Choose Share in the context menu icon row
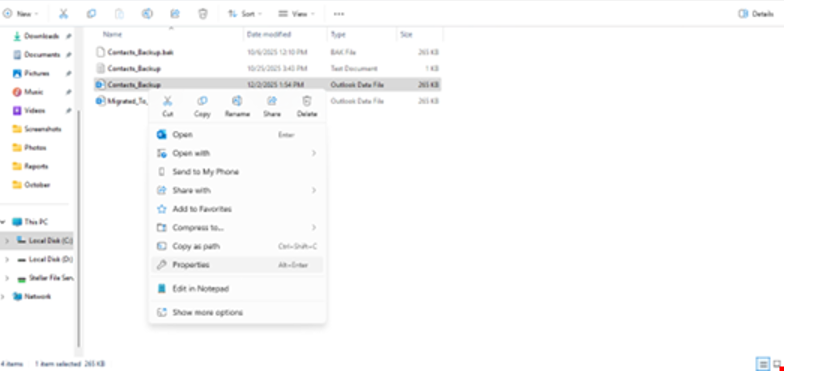This screenshot has width=817, height=376. (272, 106)
